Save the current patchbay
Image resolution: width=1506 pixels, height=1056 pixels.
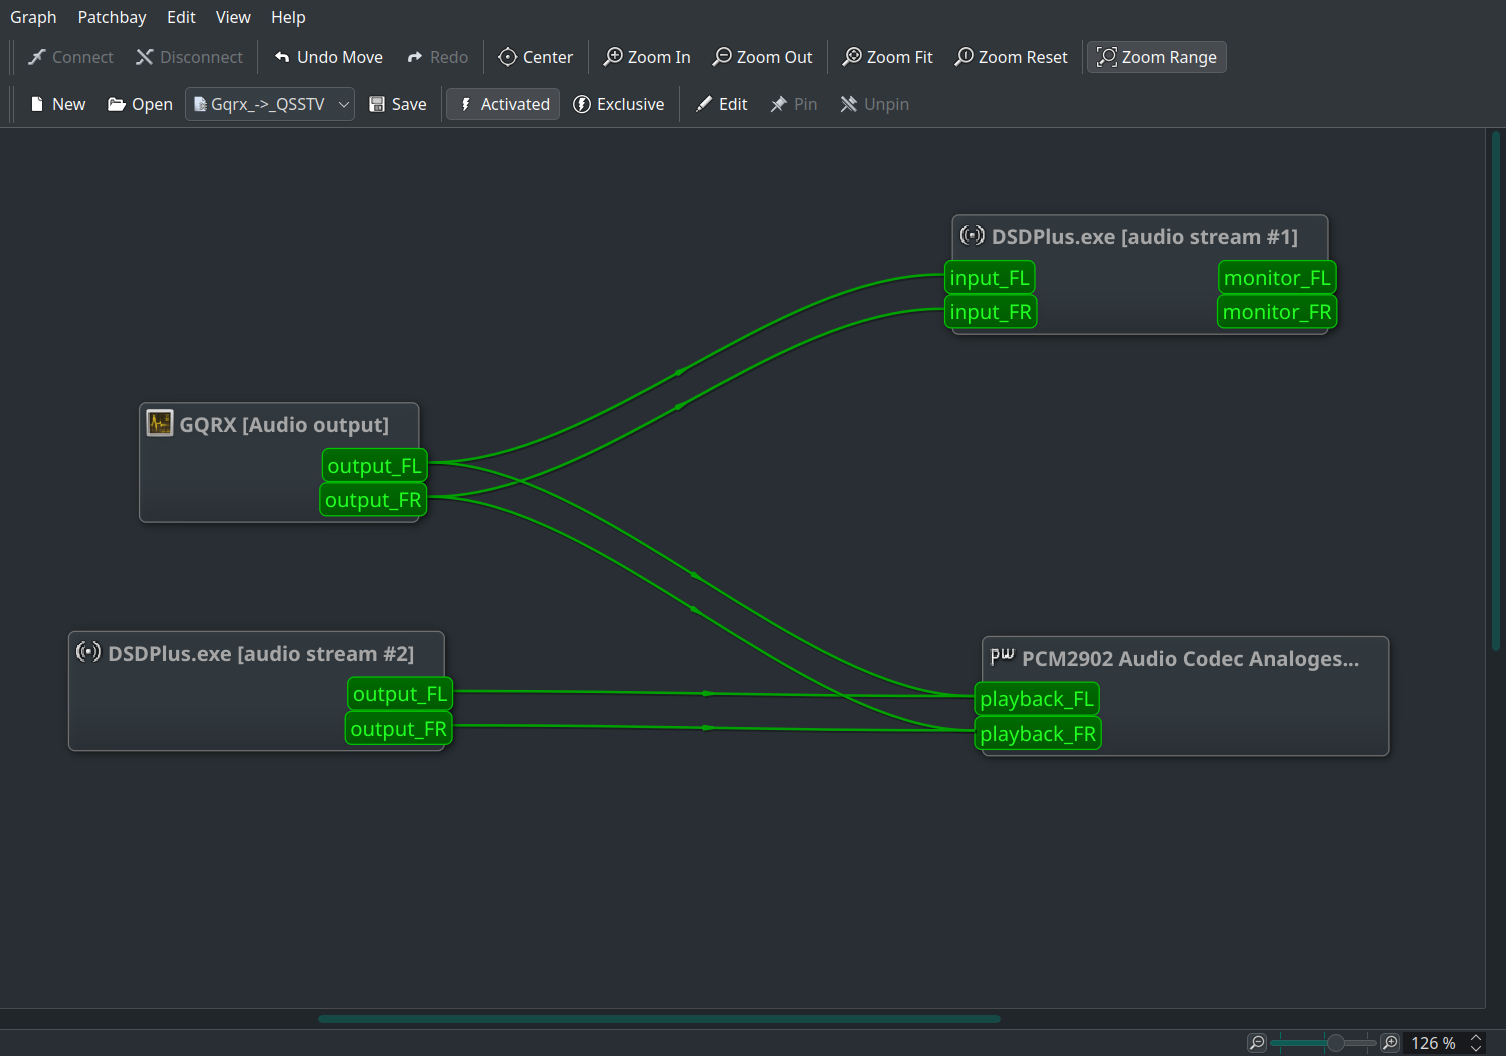coord(398,104)
